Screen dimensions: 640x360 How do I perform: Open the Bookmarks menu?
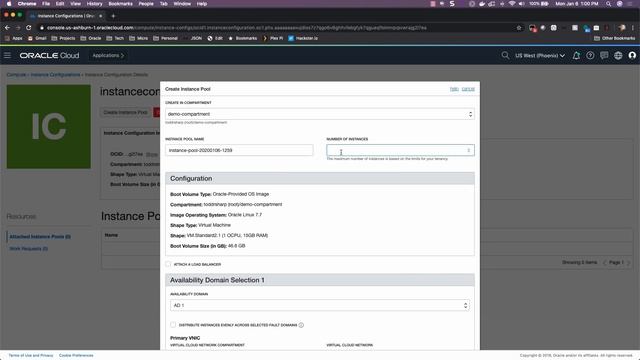point(120,4)
